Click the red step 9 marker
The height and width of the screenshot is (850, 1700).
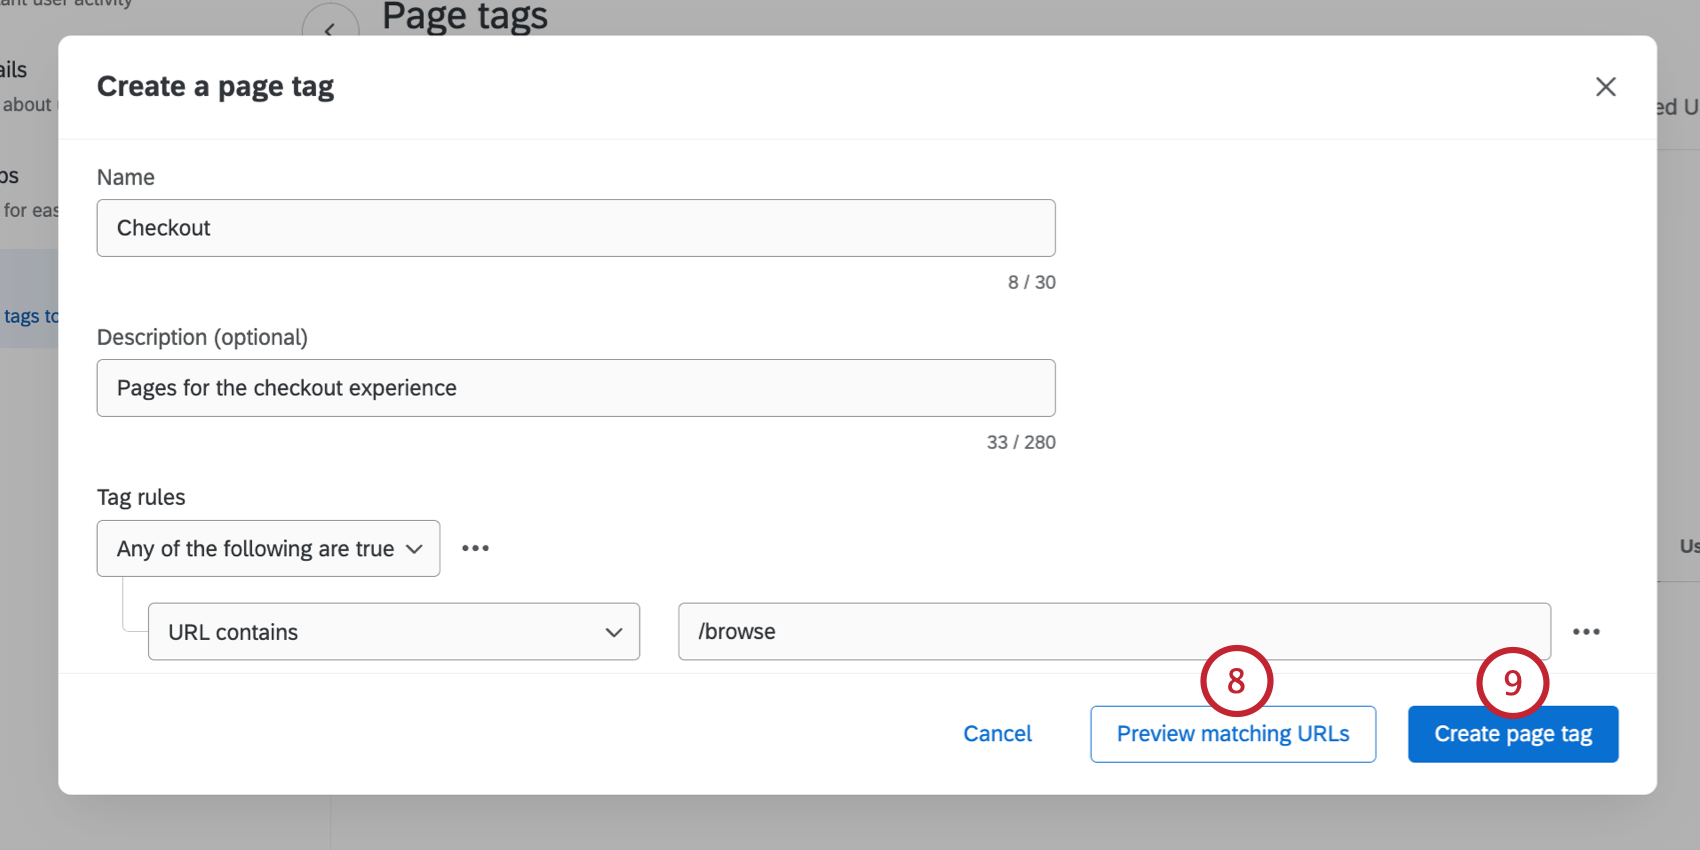1512,682
